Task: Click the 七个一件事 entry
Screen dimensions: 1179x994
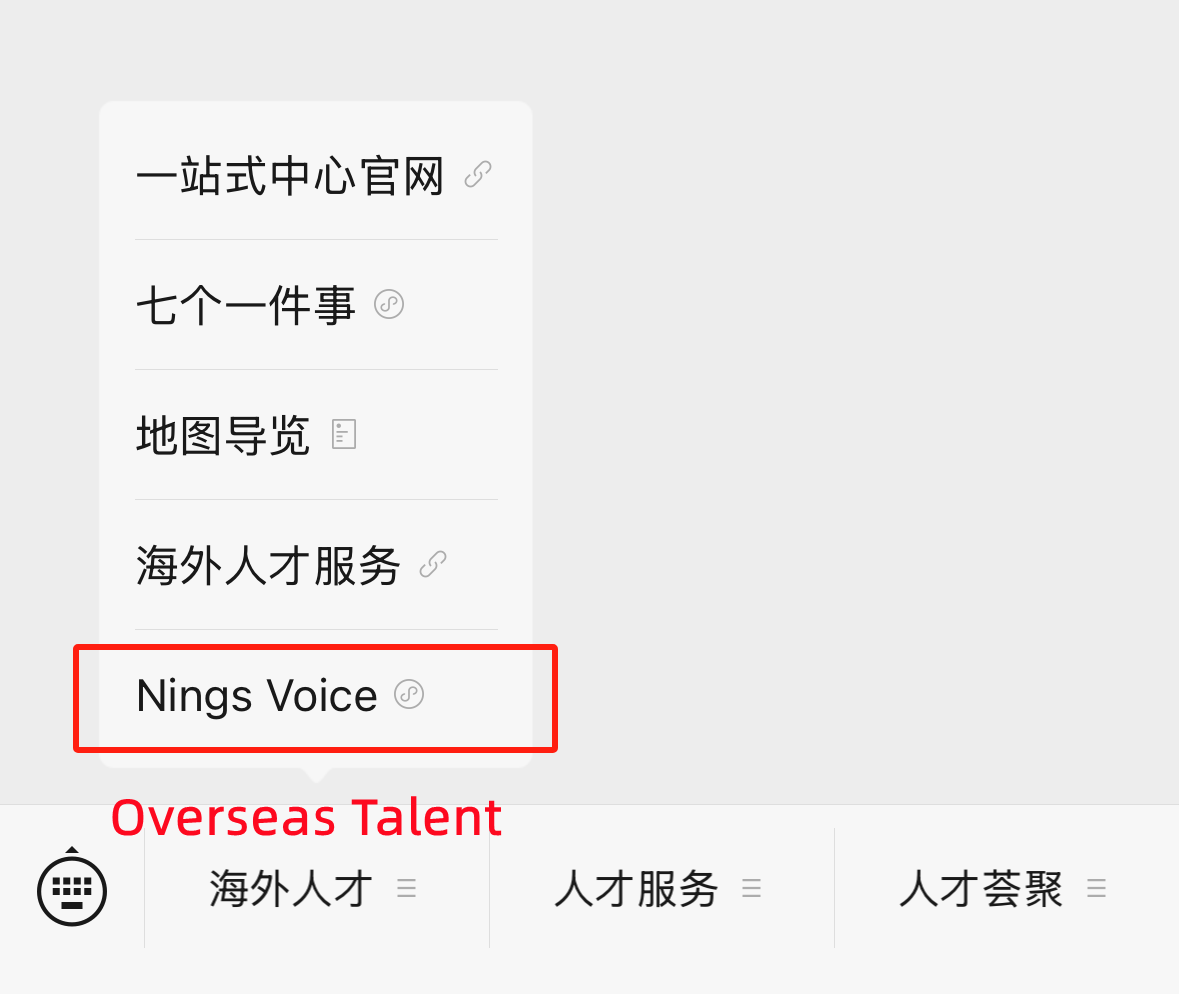Action: 245,305
